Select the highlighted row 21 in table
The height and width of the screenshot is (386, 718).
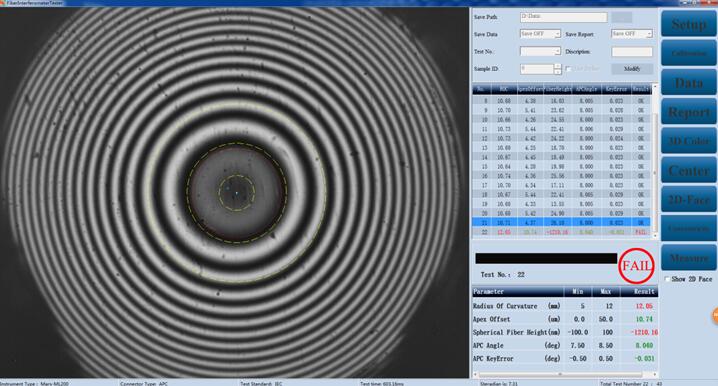[561, 223]
